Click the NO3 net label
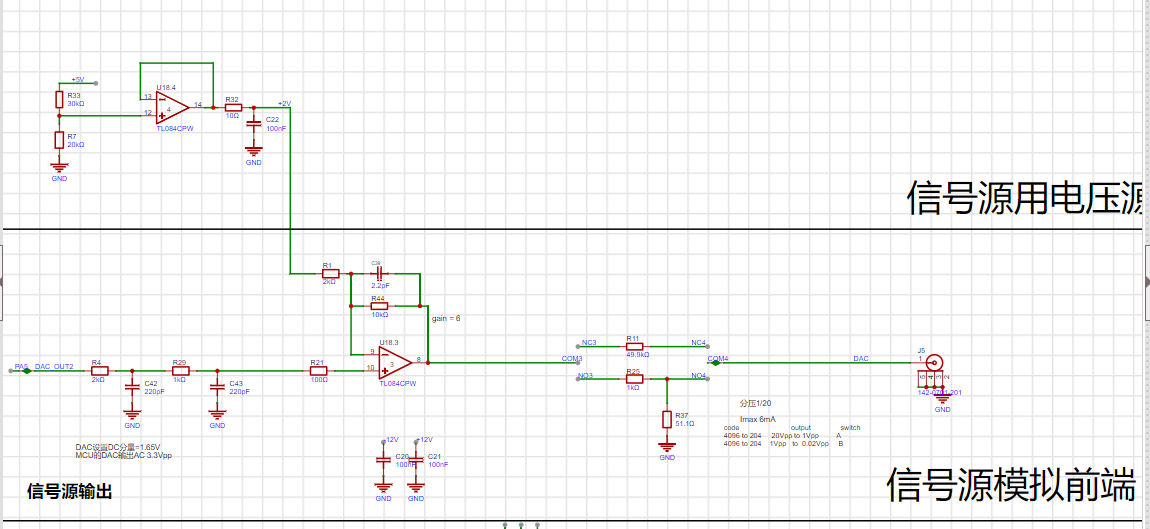This screenshot has width=1150, height=529. click(586, 376)
